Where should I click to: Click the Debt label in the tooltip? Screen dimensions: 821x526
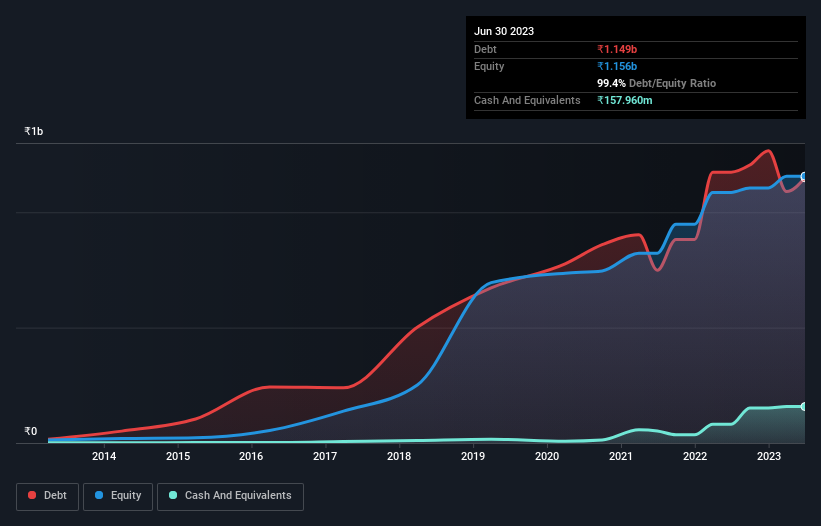point(485,49)
